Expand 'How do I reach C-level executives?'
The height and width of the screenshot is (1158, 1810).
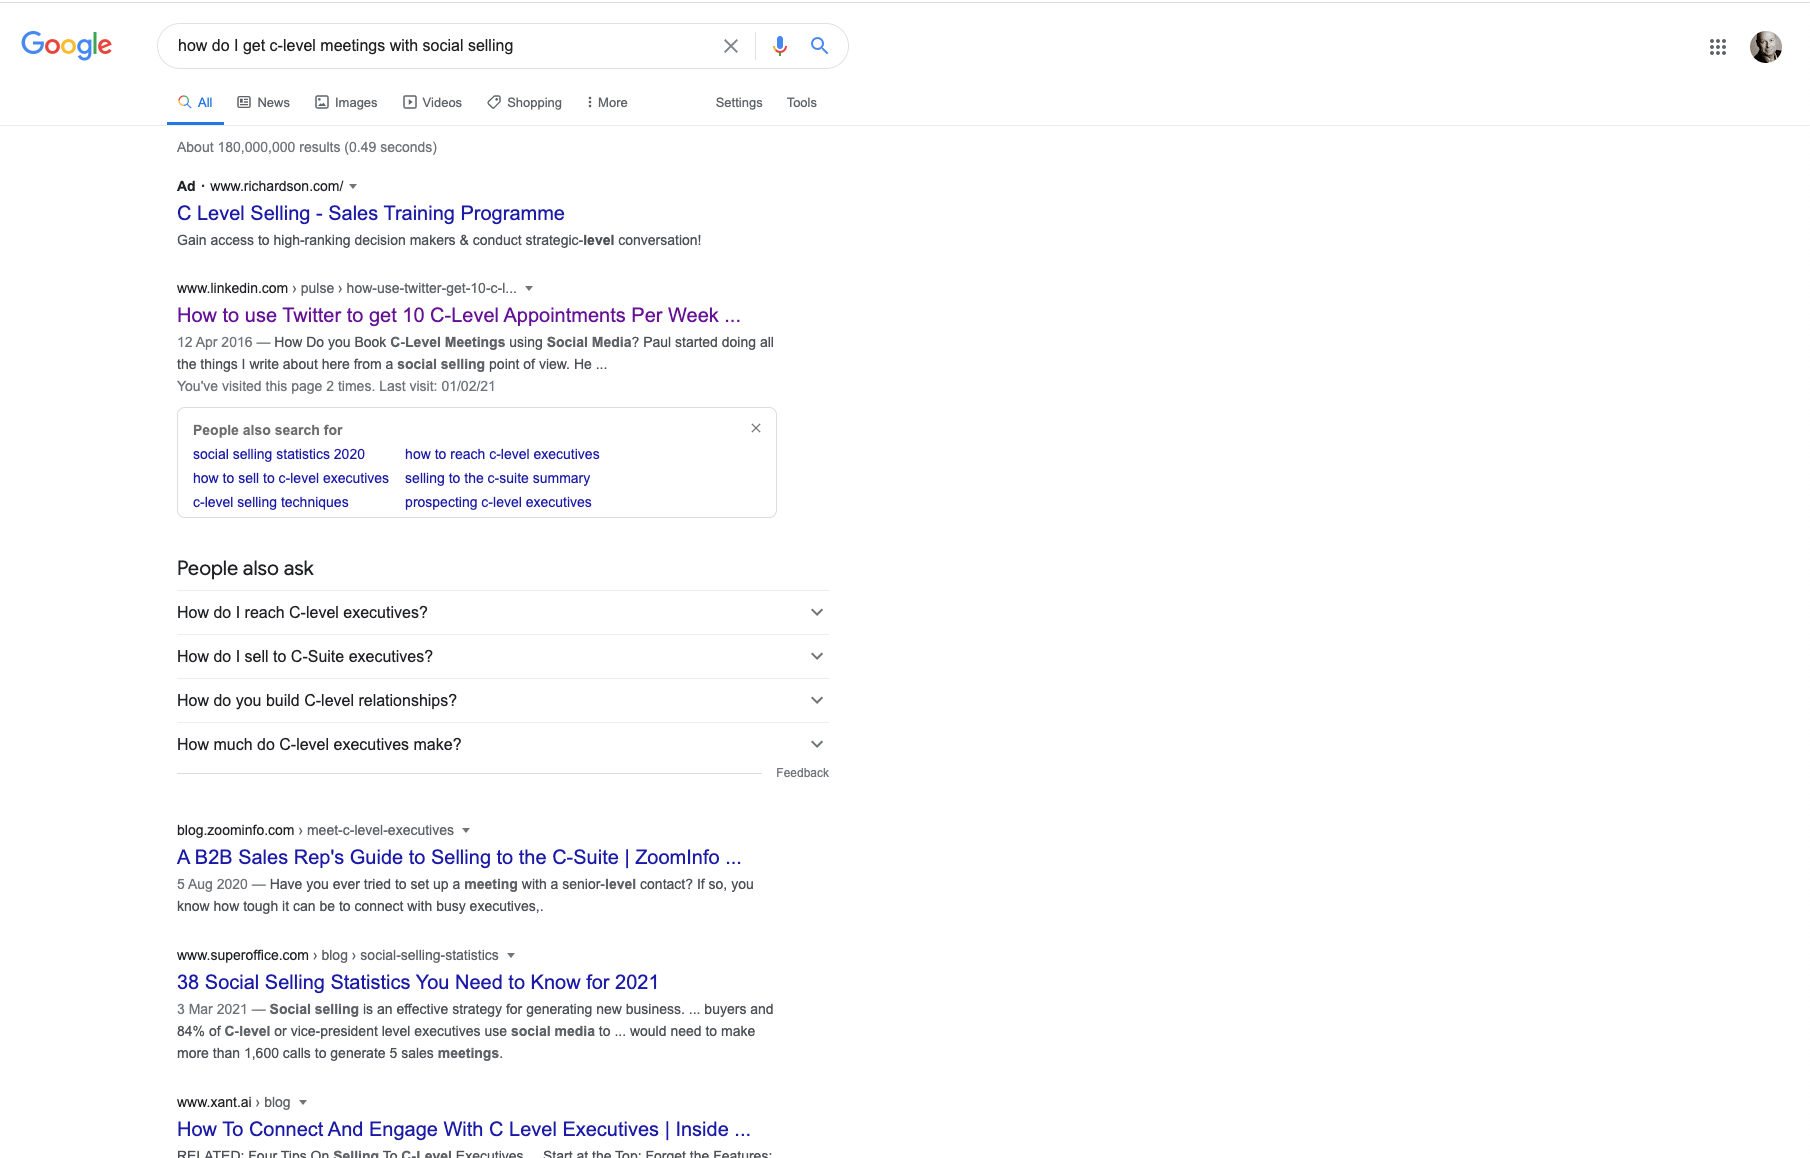(502, 612)
